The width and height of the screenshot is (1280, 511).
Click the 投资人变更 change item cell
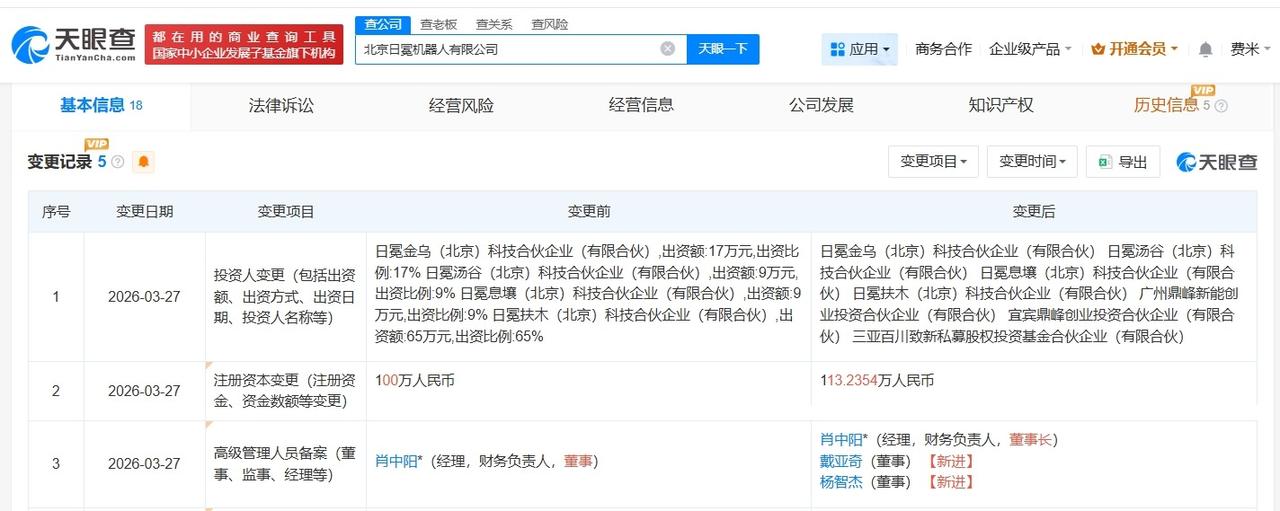(285, 297)
